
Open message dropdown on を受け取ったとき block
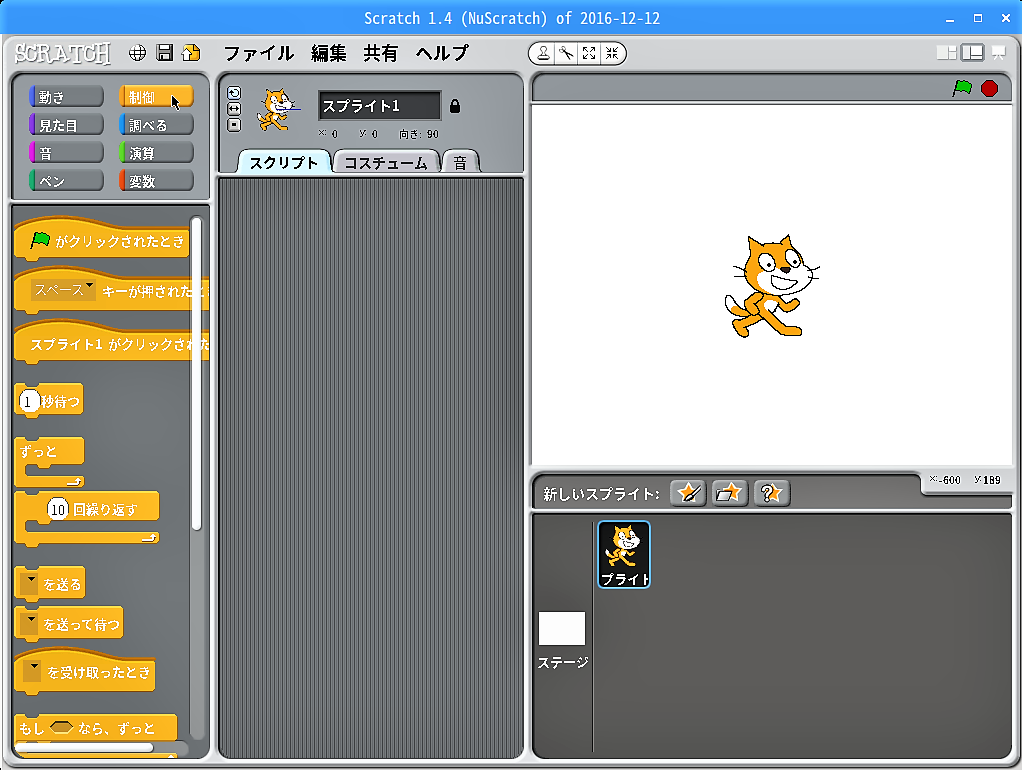(x=32, y=672)
